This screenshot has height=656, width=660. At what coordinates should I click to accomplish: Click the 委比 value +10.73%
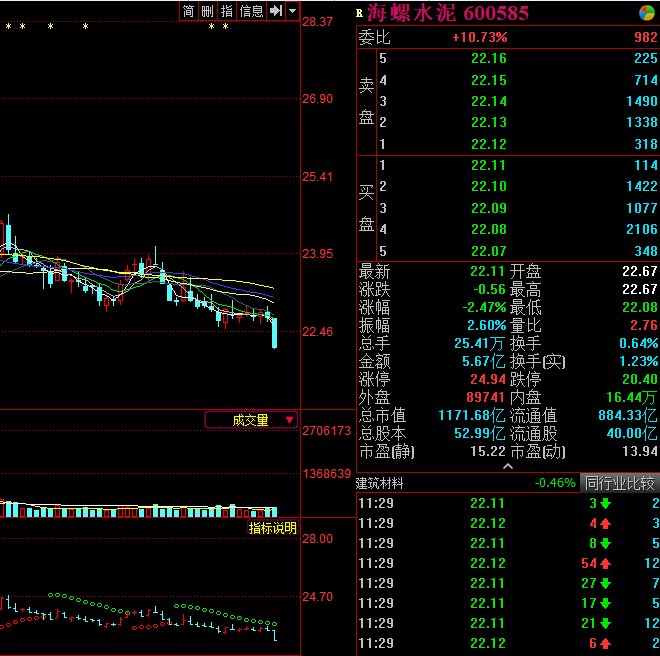click(480, 37)
